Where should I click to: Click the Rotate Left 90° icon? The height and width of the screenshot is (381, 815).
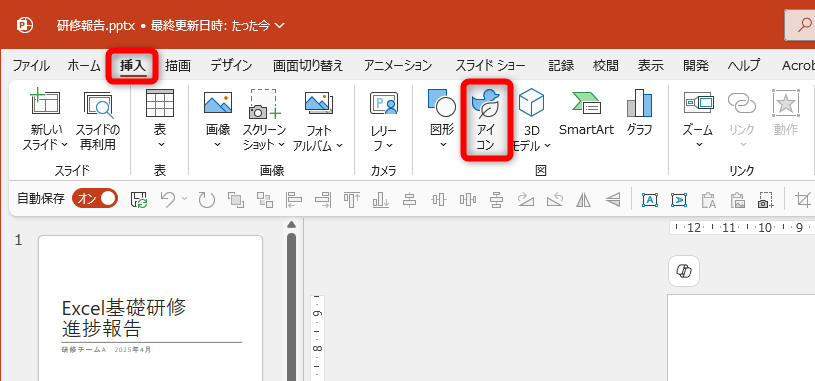(555, 199)
